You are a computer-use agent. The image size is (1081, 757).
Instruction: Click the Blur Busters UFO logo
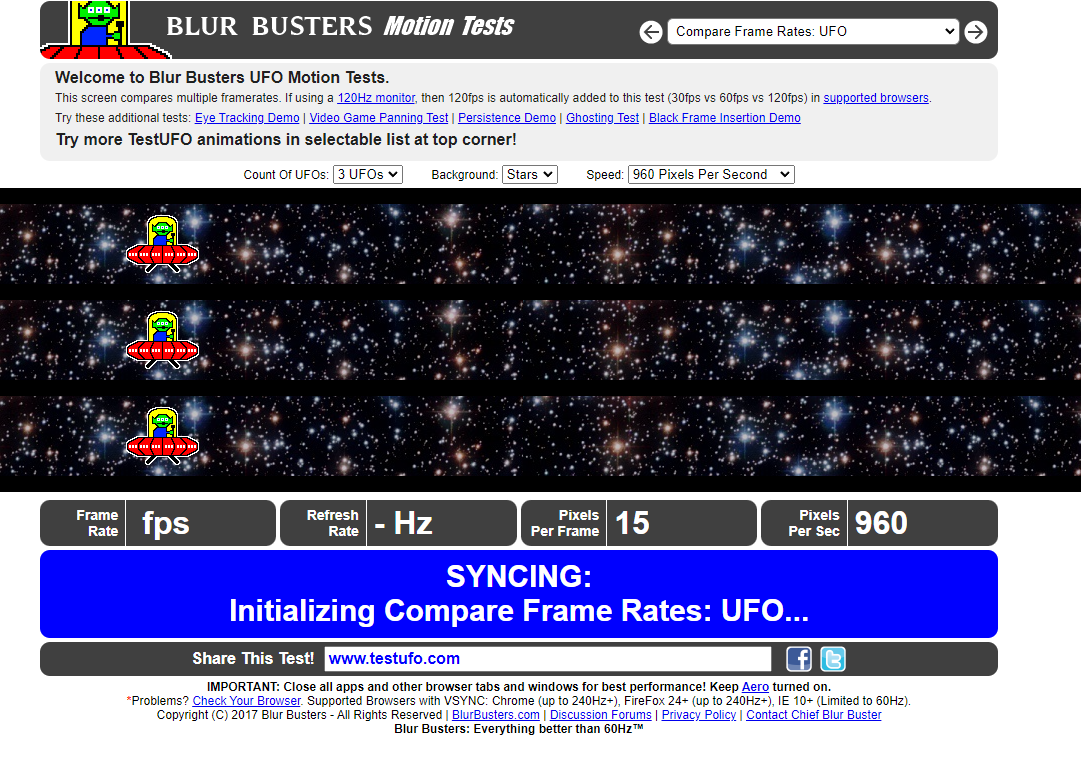click(105, 30)
